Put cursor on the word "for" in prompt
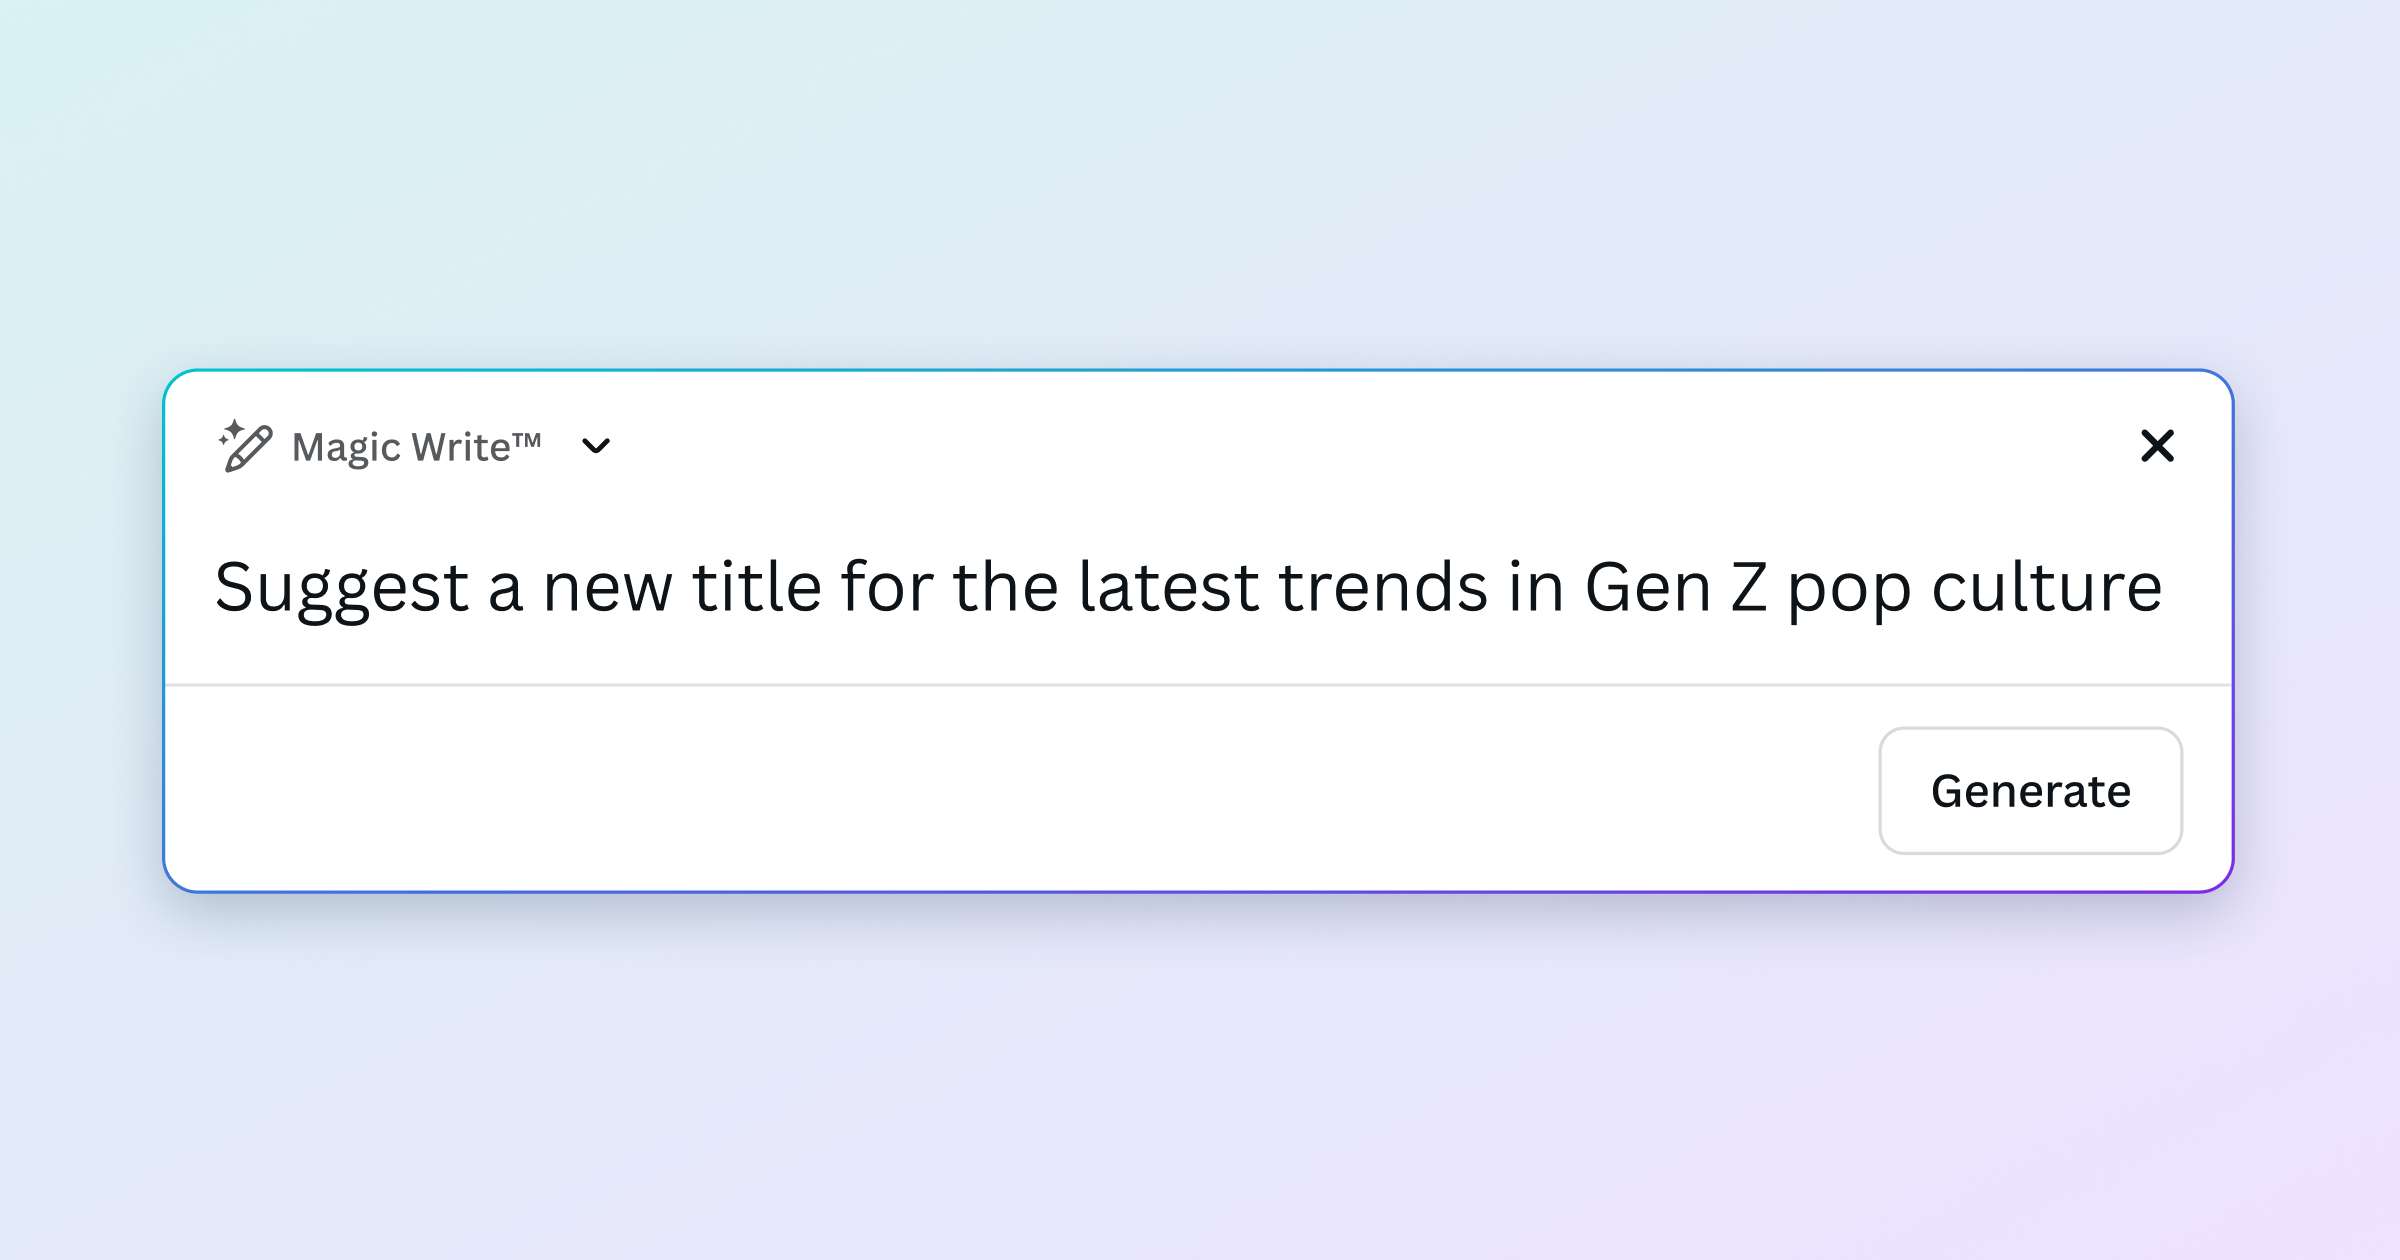Viewport: 2400px width, 1260px height. [x=886, y=586]
